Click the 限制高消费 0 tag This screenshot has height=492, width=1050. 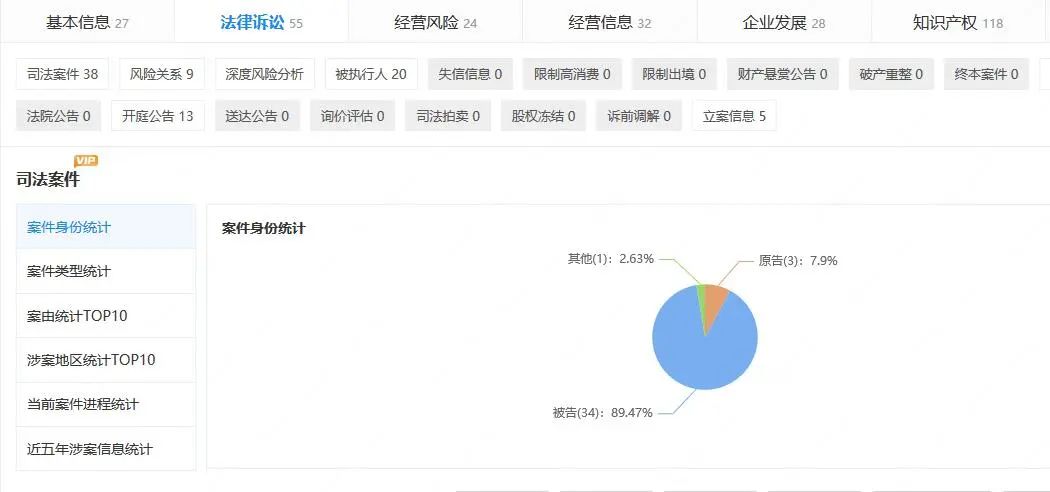[x=572, y=74]
